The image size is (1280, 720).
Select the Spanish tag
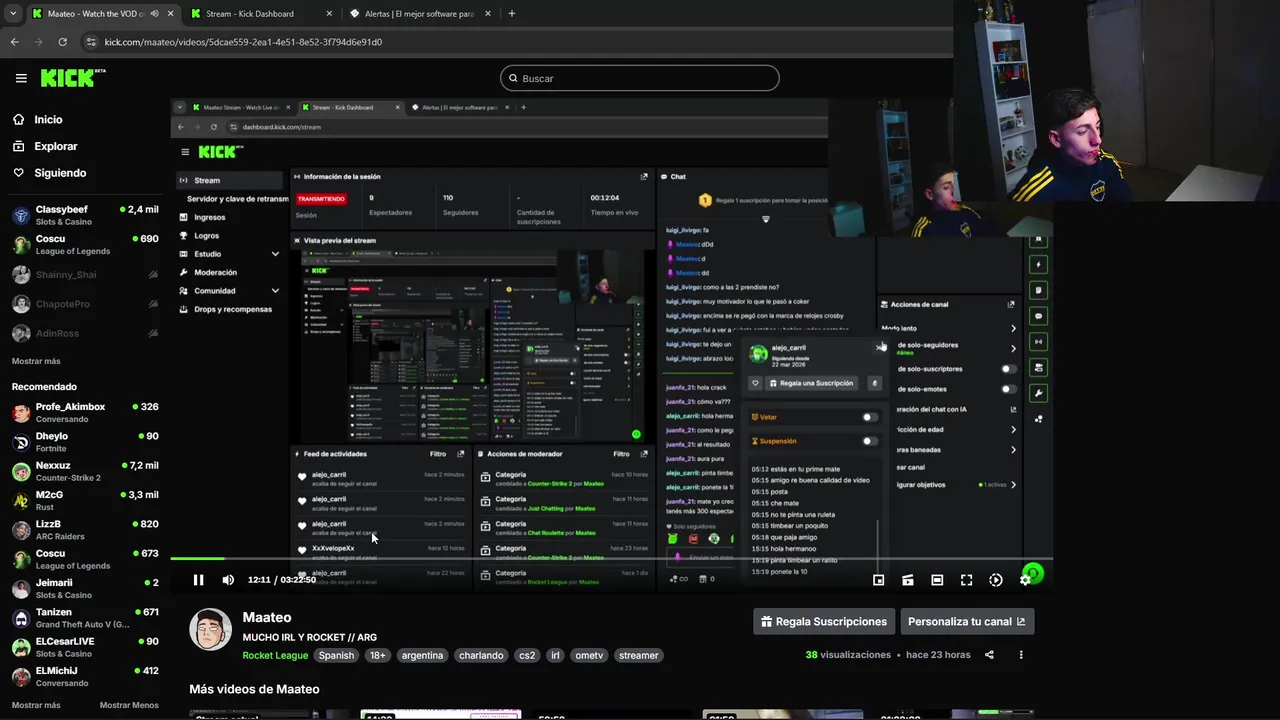coord(336,655)
